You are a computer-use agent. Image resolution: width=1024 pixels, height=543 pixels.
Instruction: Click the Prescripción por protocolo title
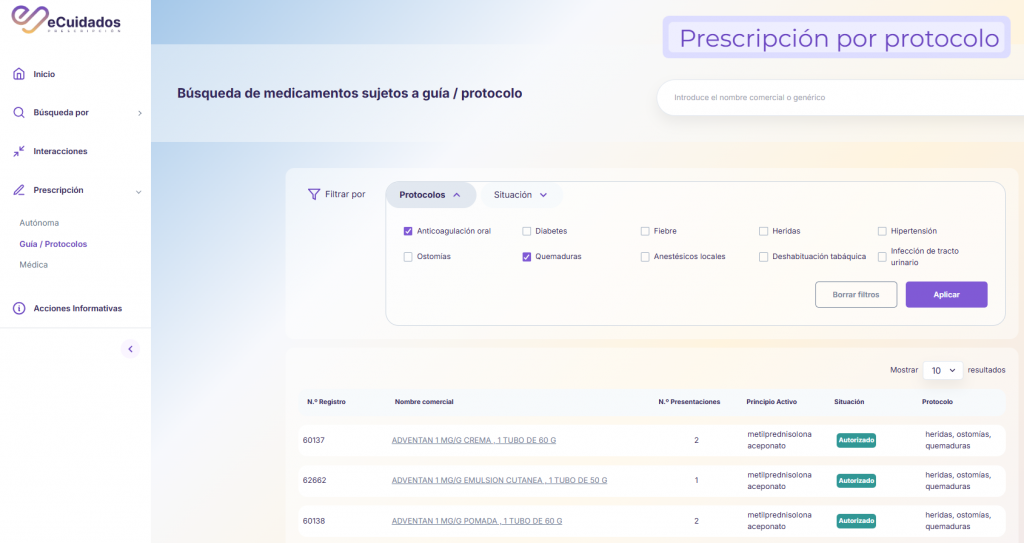pyautogui.click(x=839, y=38)
